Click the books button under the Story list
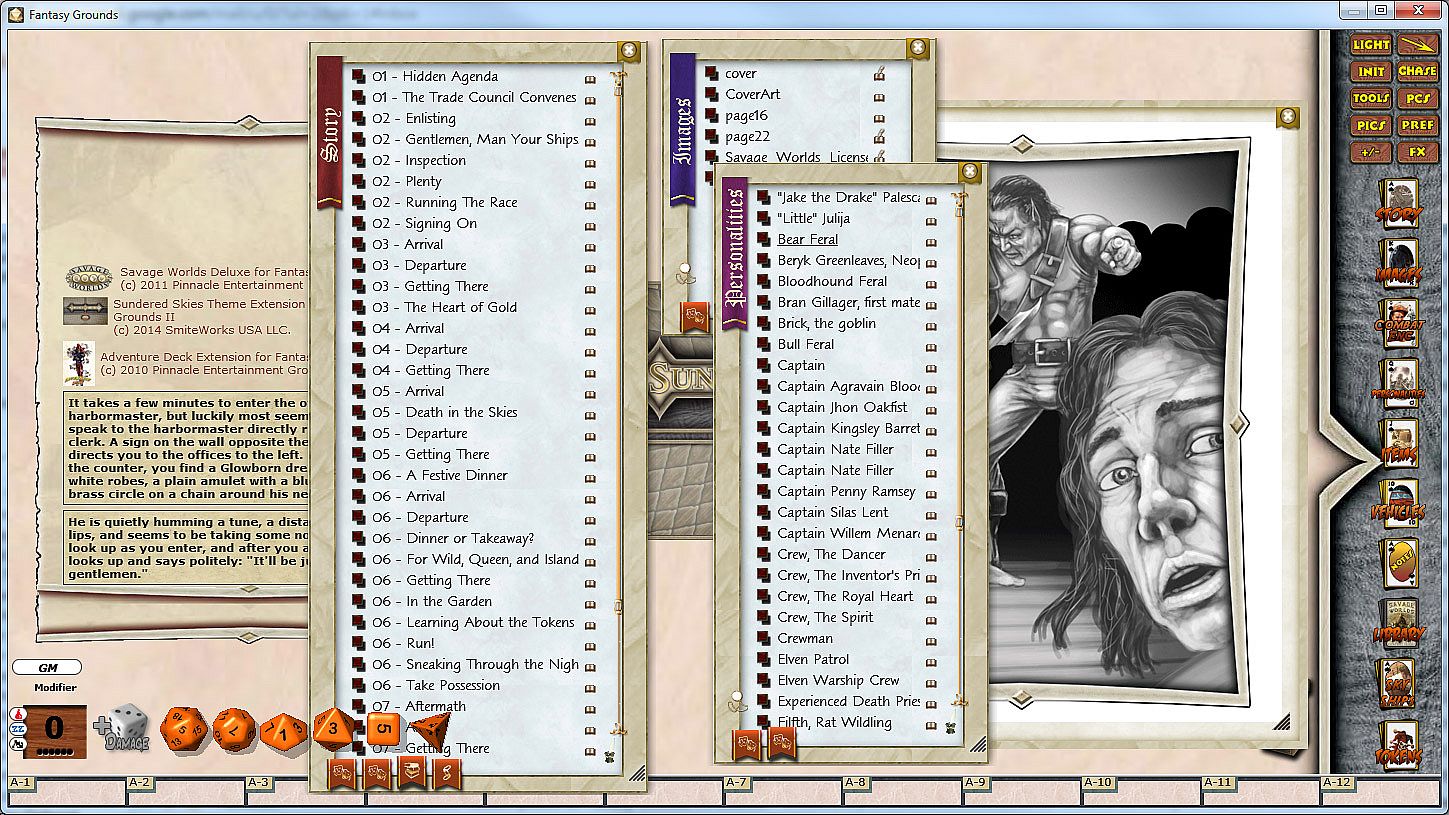This screenshot has width=1449, height=815. pos(412,773)
